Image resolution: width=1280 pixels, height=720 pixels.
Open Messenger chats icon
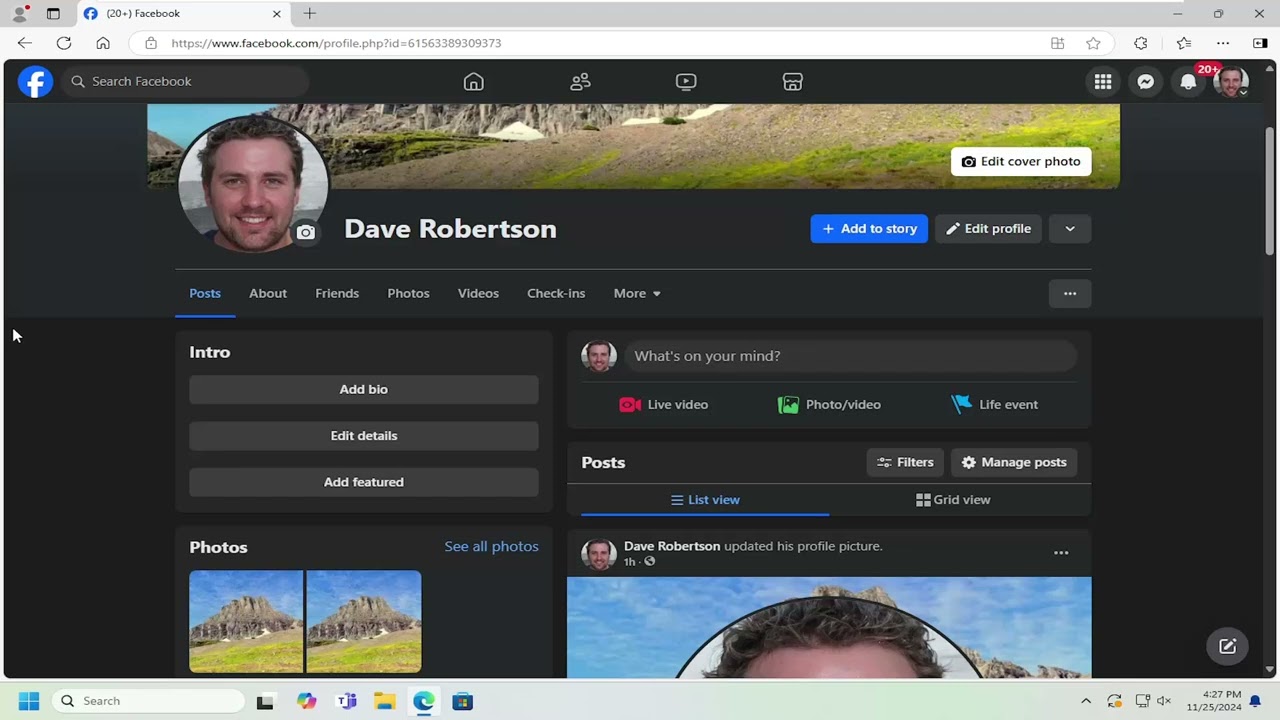pos(1146,82)
